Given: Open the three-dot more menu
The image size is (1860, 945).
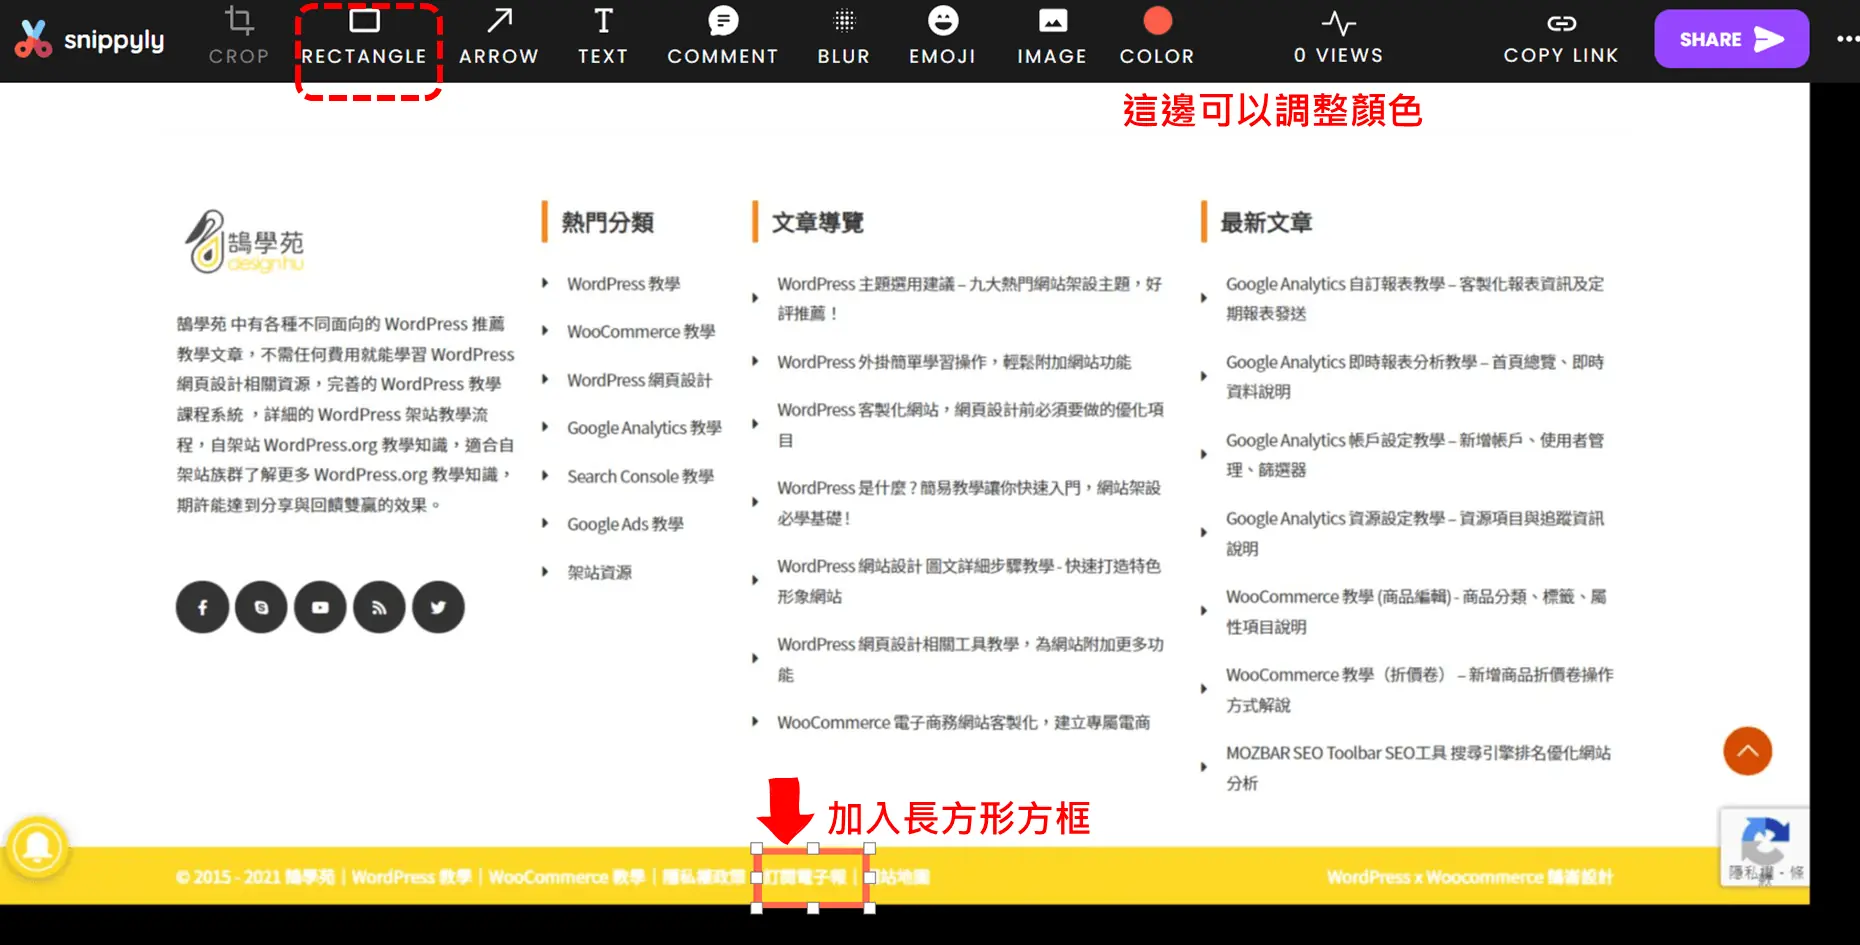Looking at the screenshot, I should (1847, 39).
